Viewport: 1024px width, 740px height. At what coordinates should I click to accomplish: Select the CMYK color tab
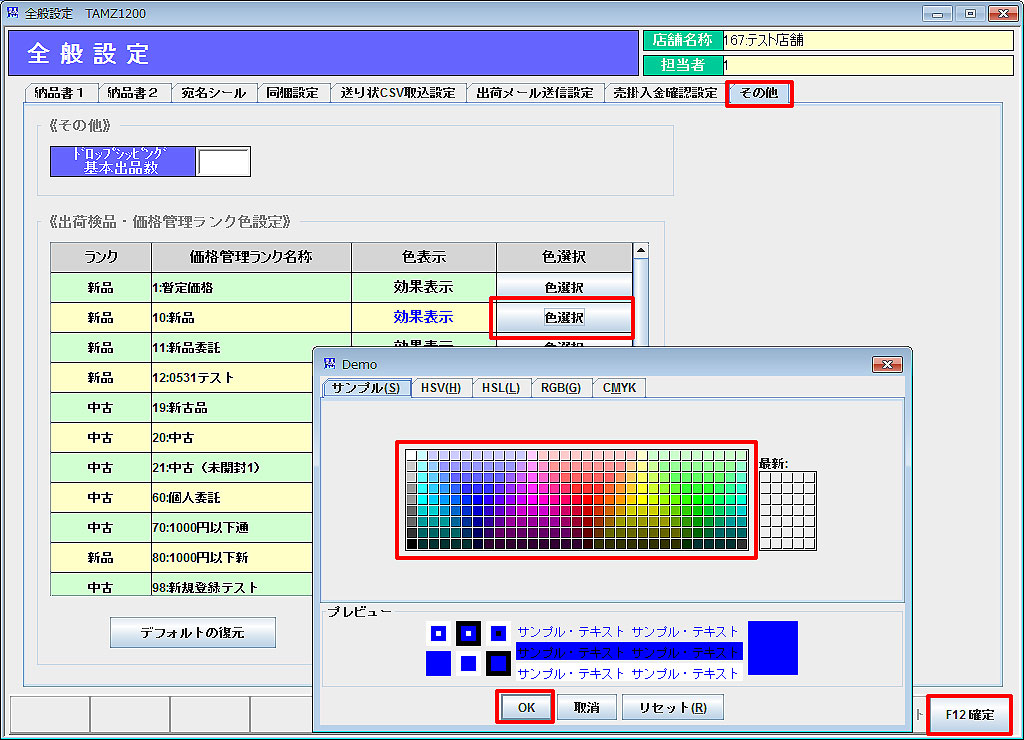pyautogui.click(x=620, y=388)
